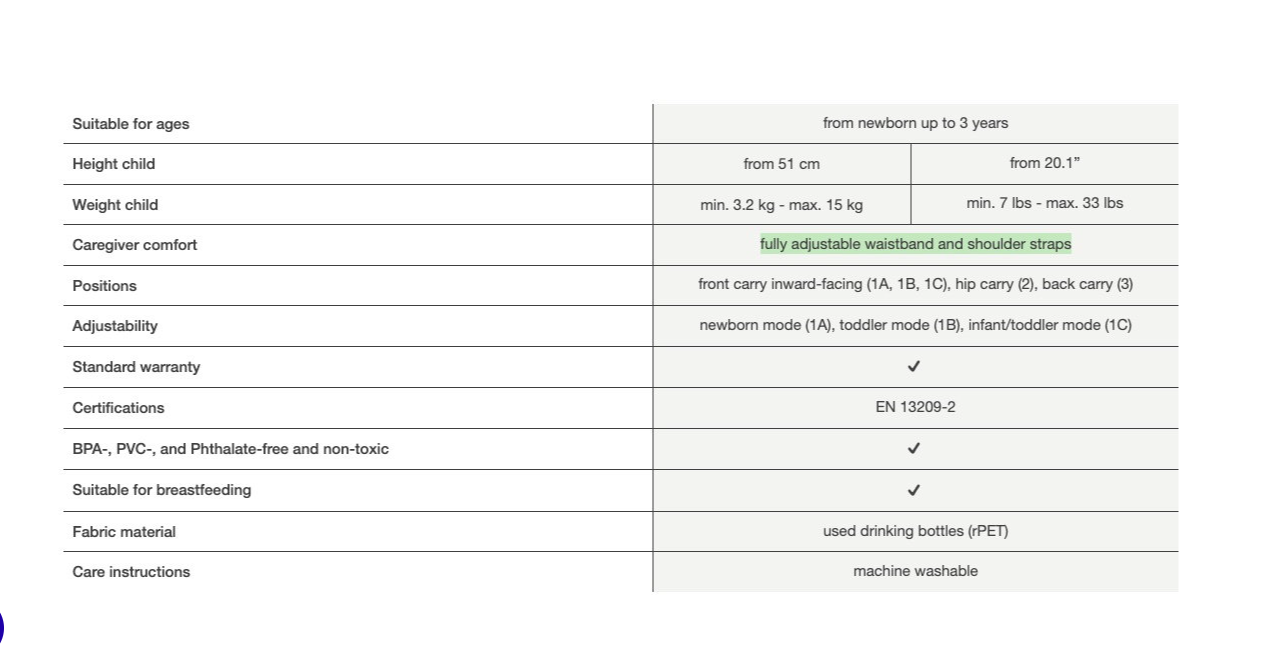Click the "from 20.1”" height cell
The image size is (1287, 654).
(1044, 163)
